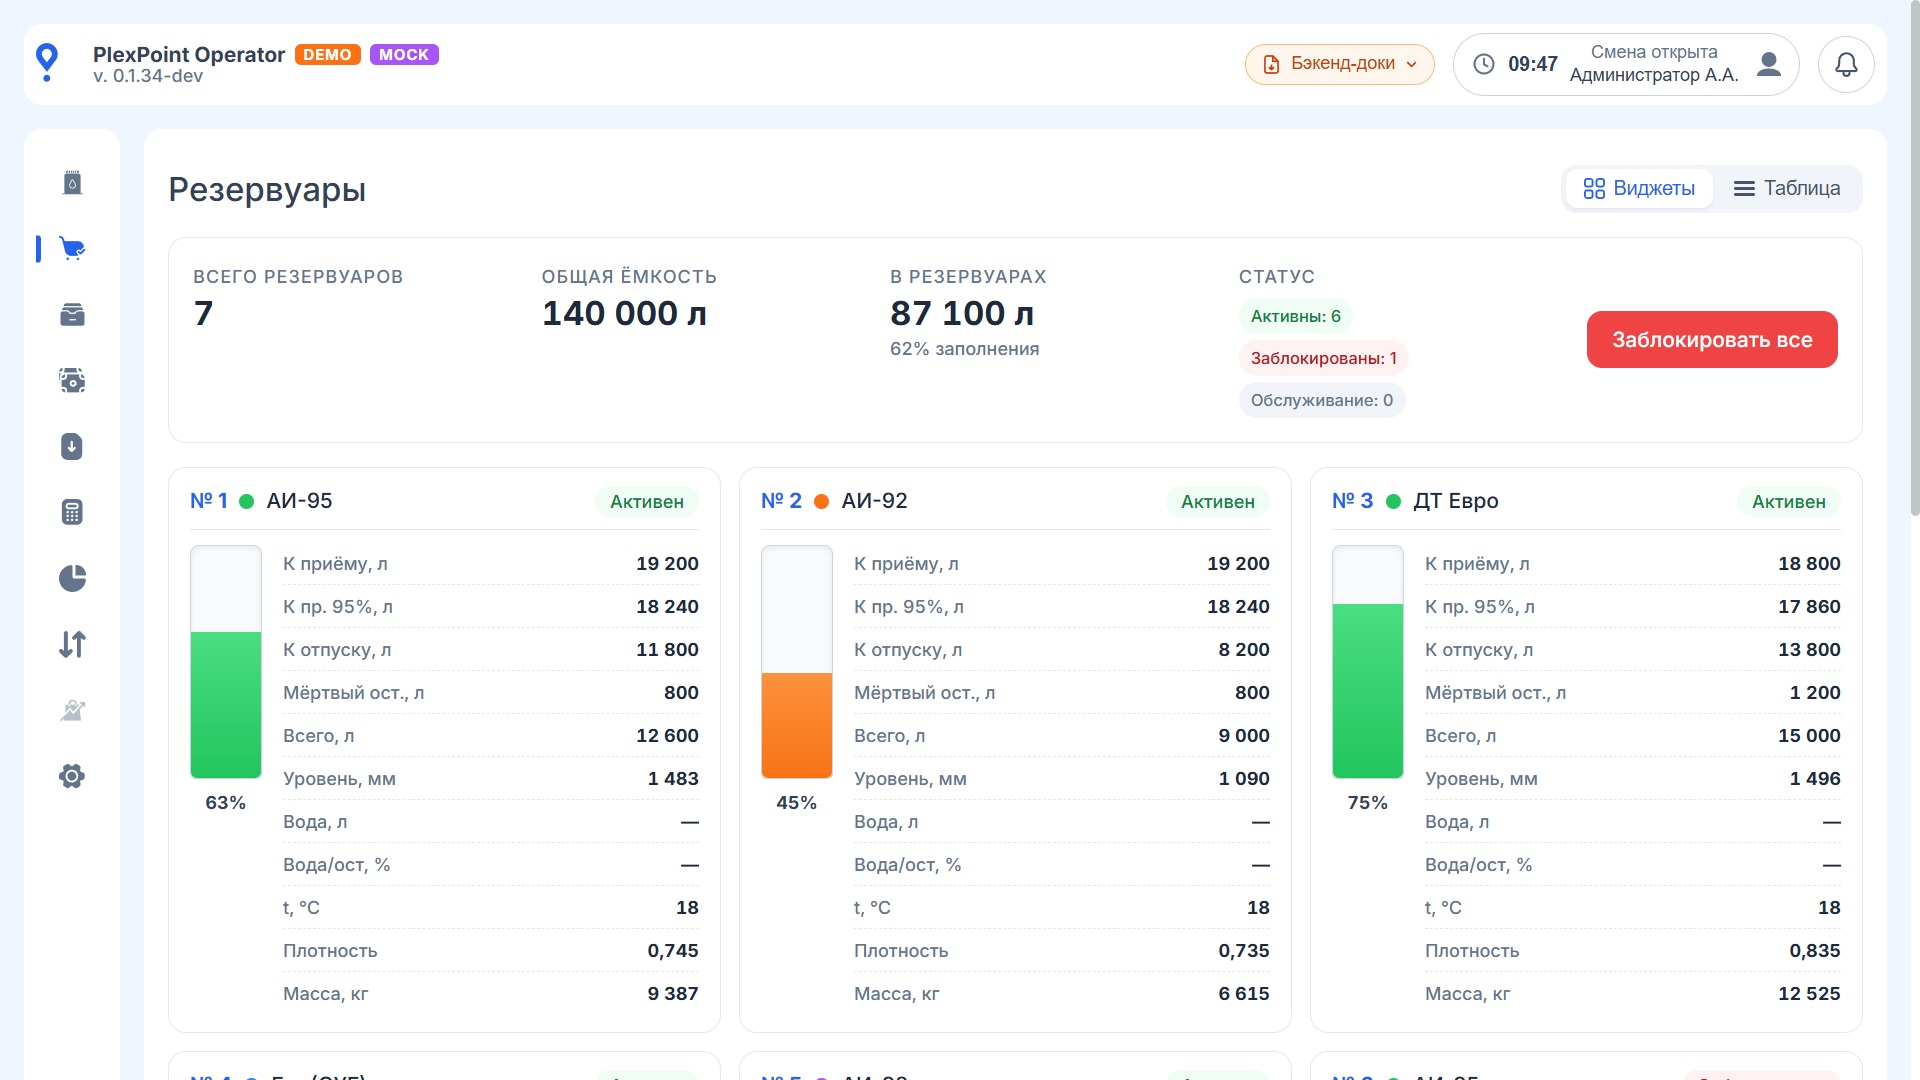Screen dimensions: 1920x1080
Task: Select the shopping cart sidebar icon
Action: pos(72,249)
